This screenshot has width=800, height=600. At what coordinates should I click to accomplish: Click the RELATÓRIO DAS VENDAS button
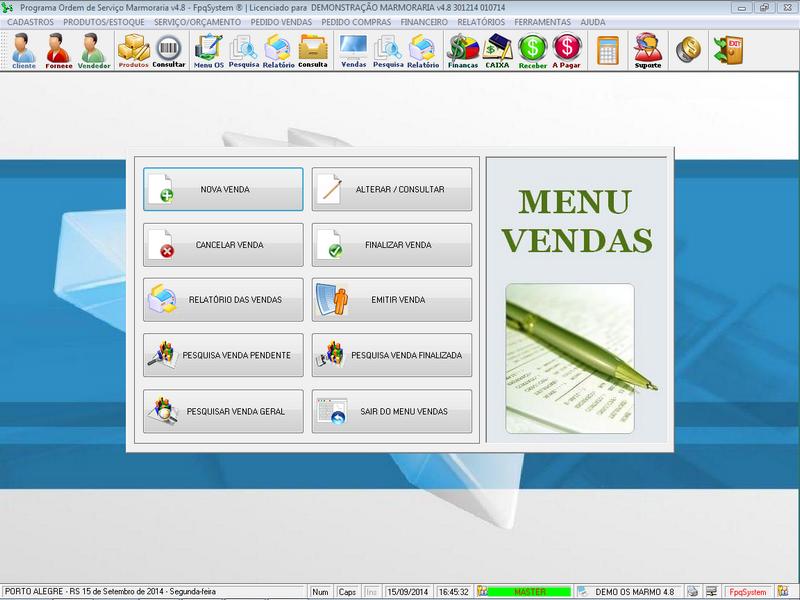click(x=223, y=300)
